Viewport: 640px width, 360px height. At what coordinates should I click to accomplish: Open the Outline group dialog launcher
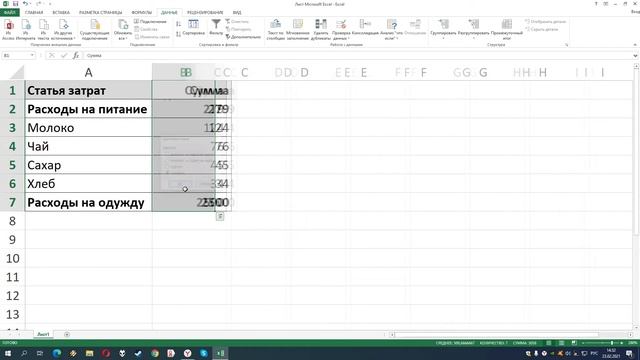(567, 45)
